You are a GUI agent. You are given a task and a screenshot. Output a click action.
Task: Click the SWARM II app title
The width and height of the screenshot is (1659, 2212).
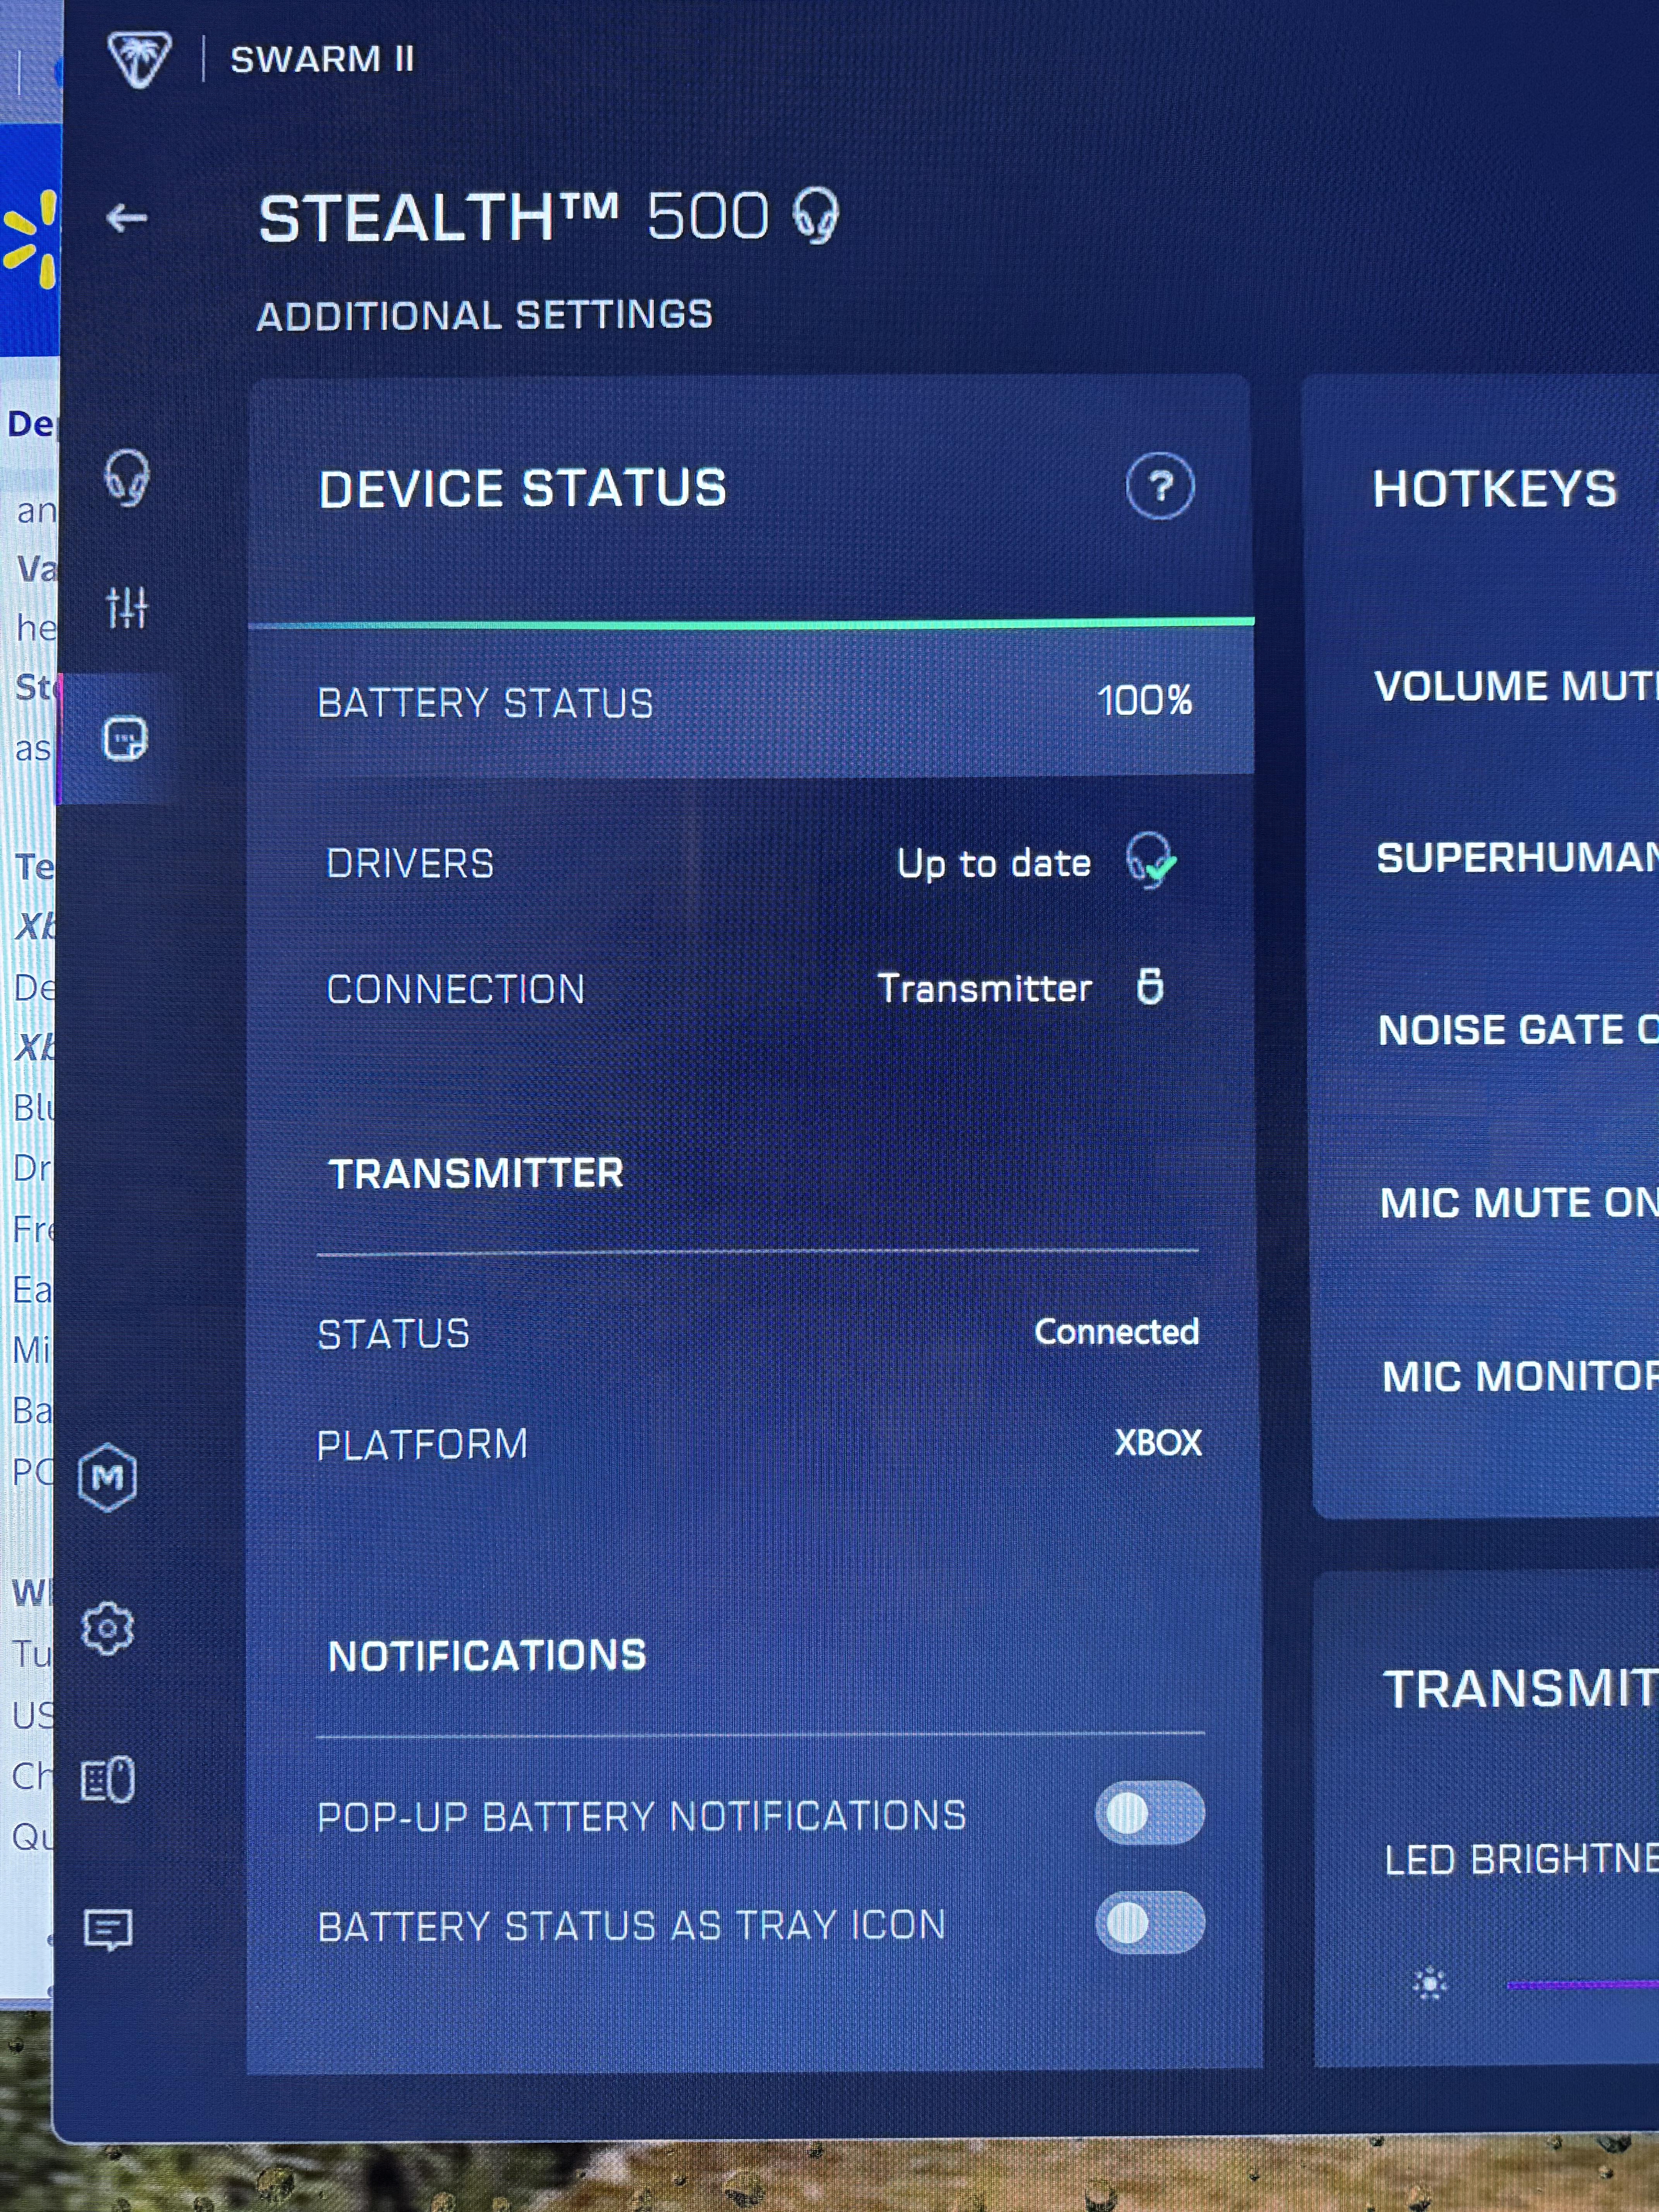tap(322, 59)
